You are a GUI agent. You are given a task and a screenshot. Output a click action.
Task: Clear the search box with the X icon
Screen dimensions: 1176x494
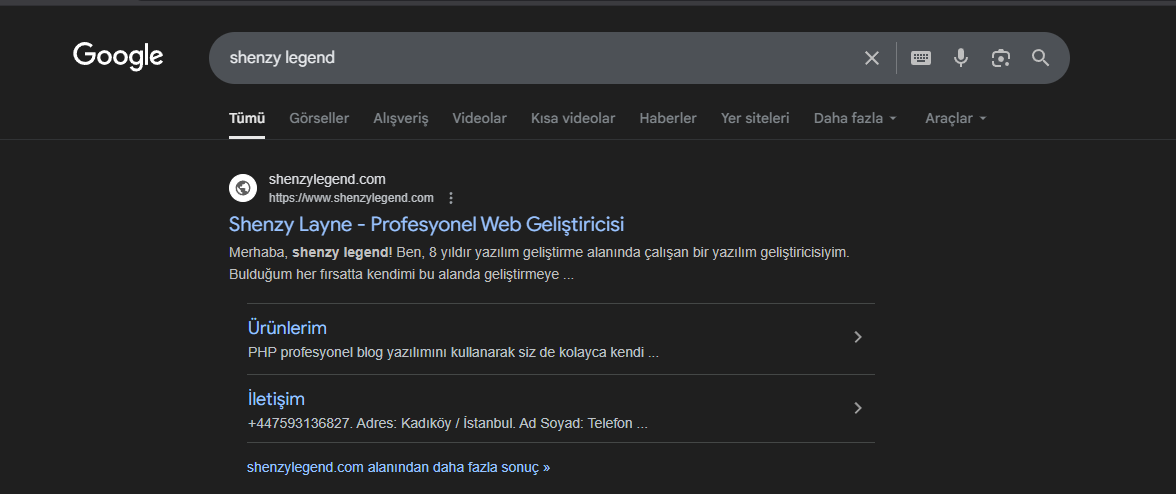click(872, 58)
